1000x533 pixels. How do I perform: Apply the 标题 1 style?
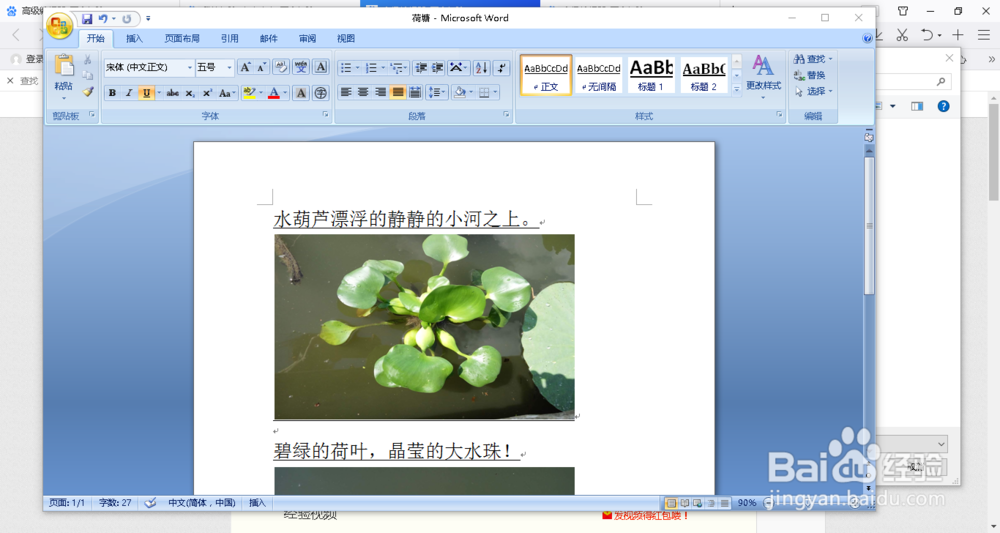pyautogui.click(x=651, y=75)
